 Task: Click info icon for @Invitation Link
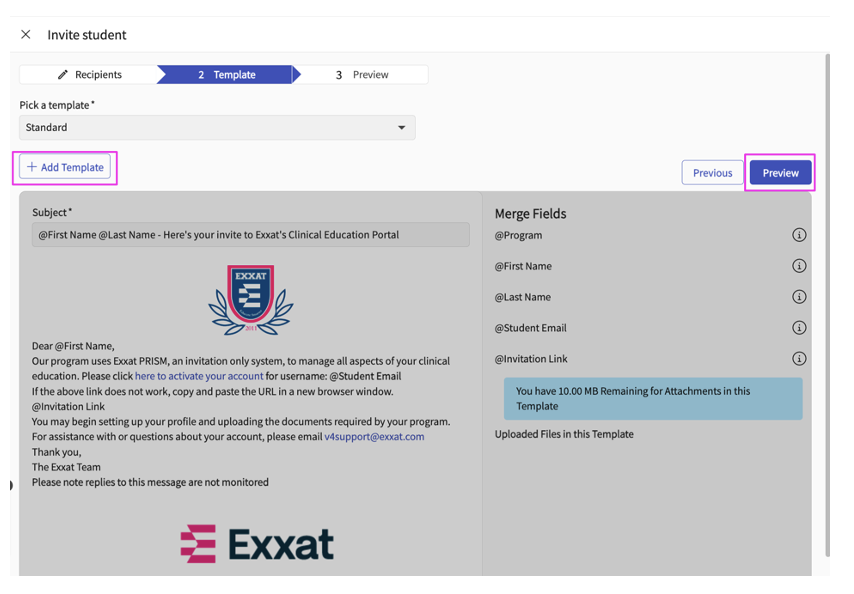[x=799, y=359]
